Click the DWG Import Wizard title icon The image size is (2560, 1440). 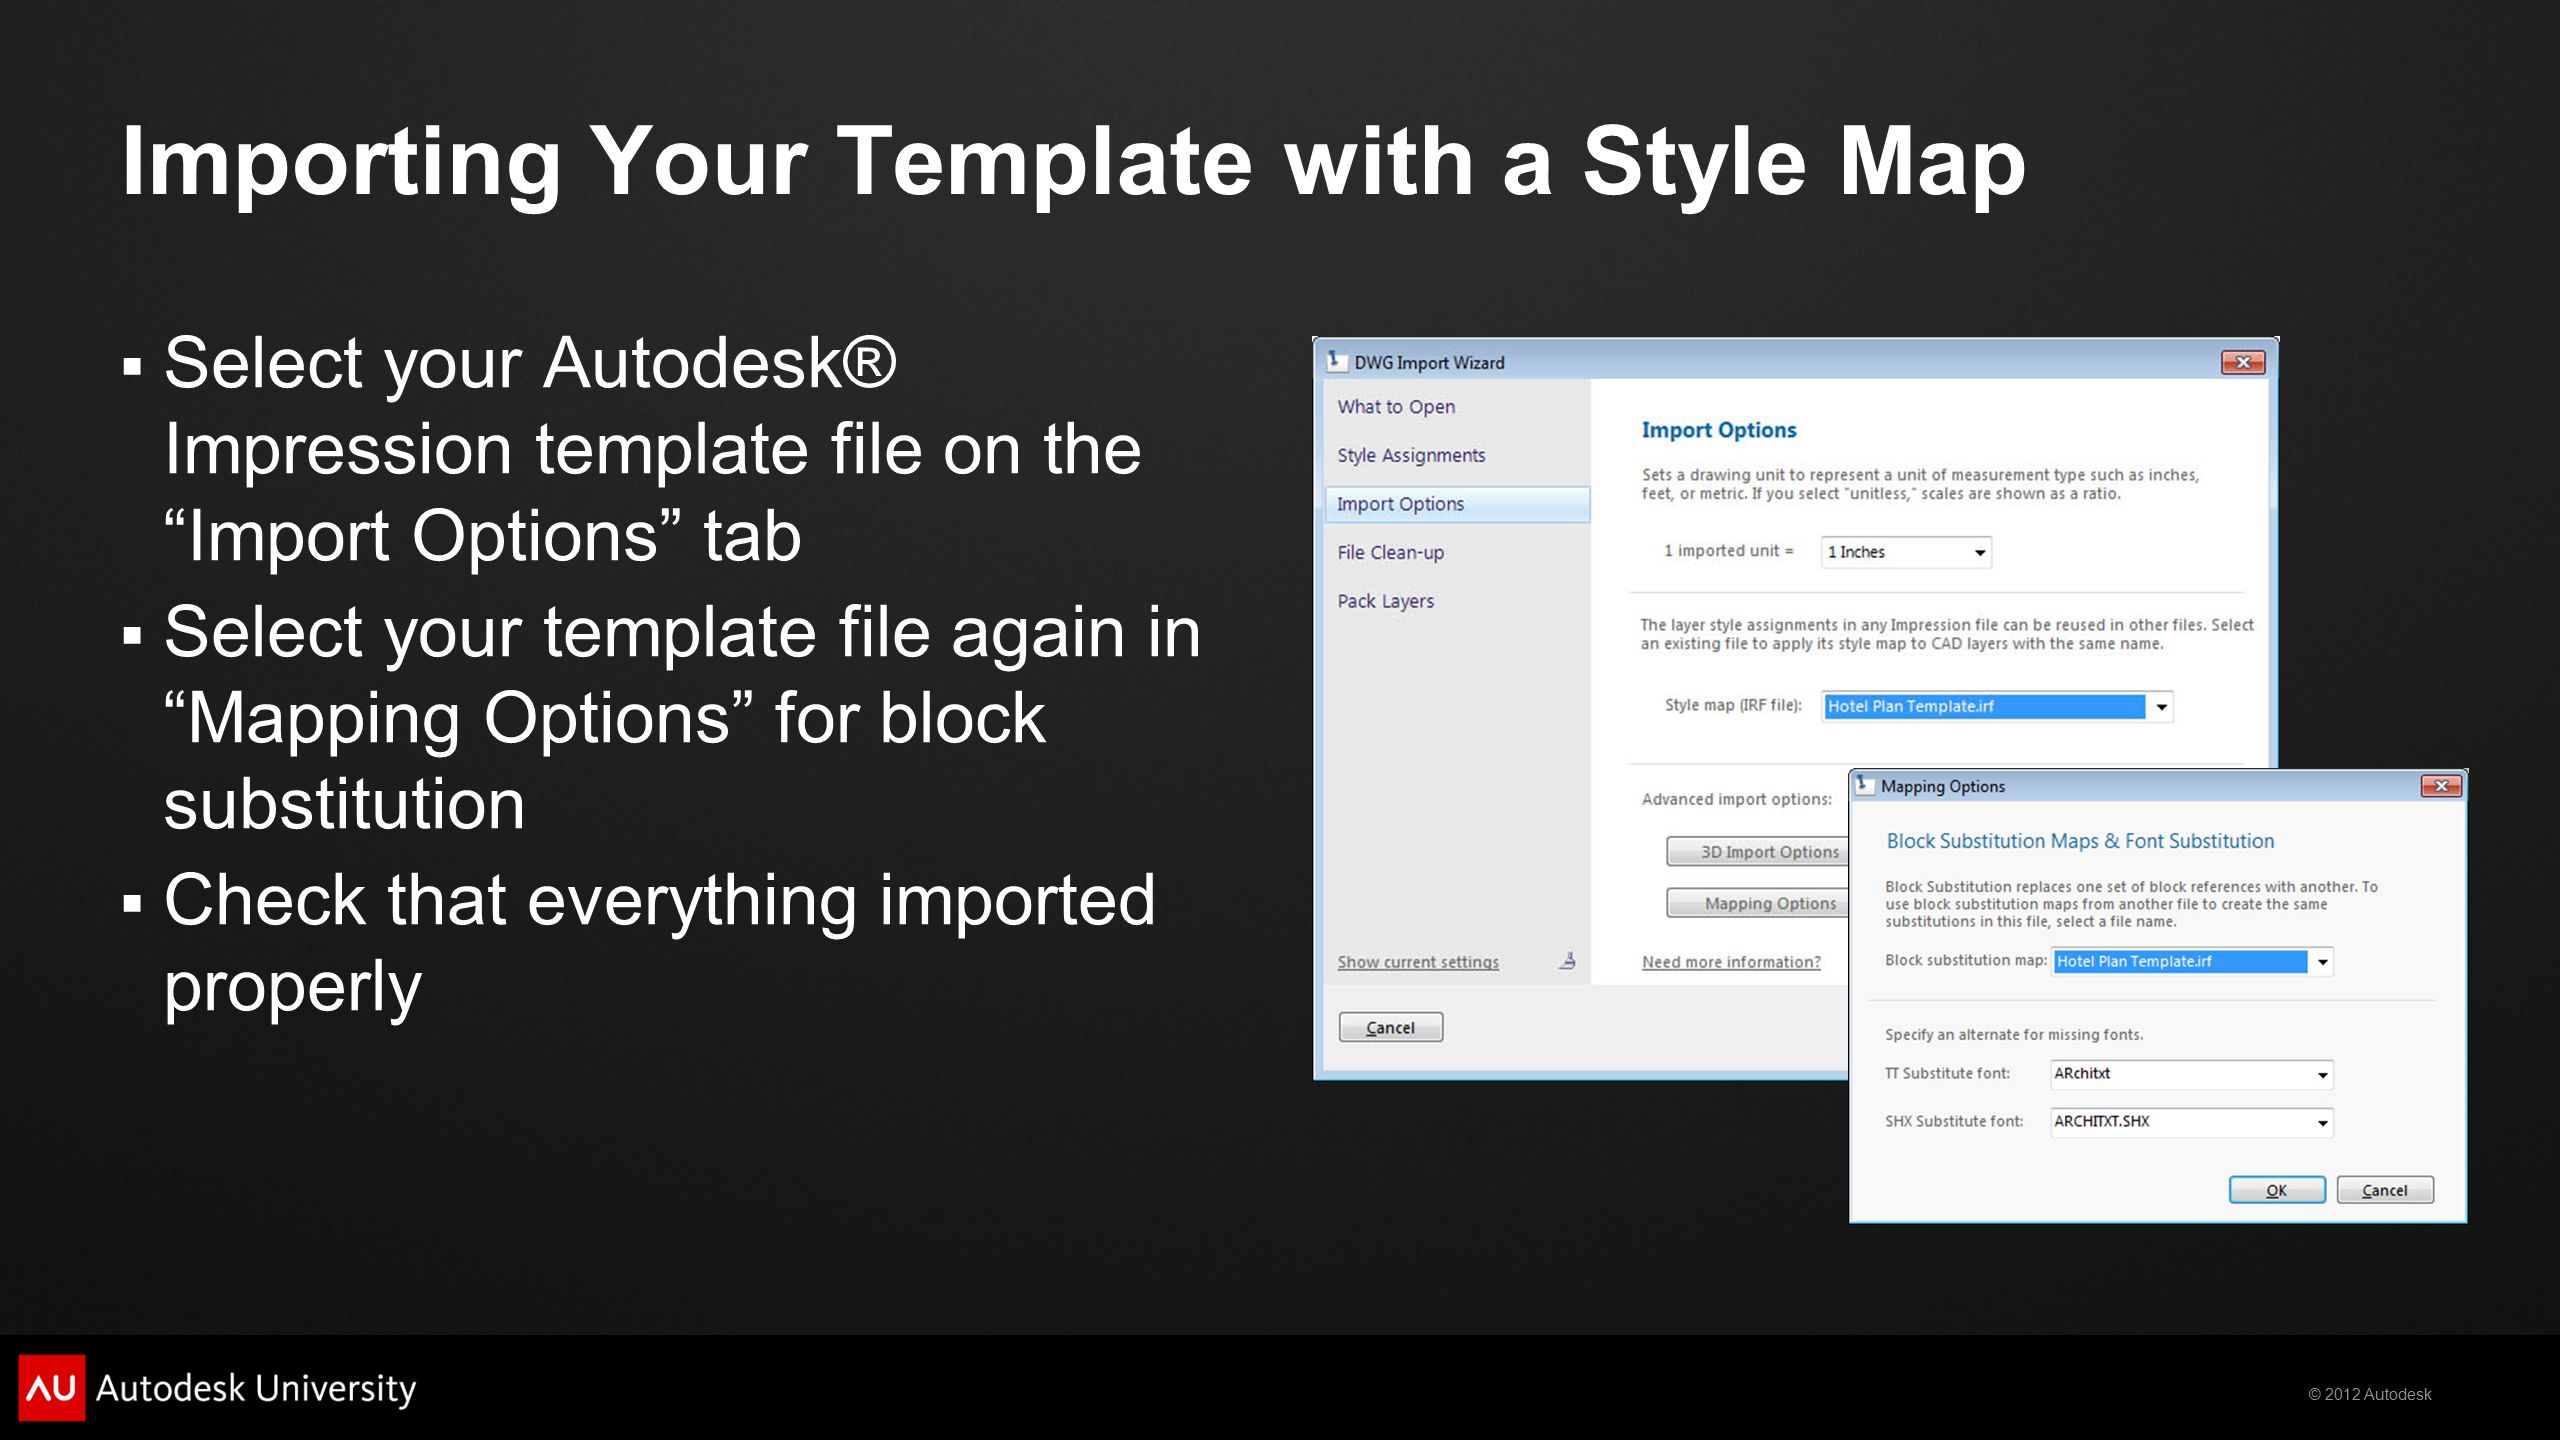(x=1336, y=362)
